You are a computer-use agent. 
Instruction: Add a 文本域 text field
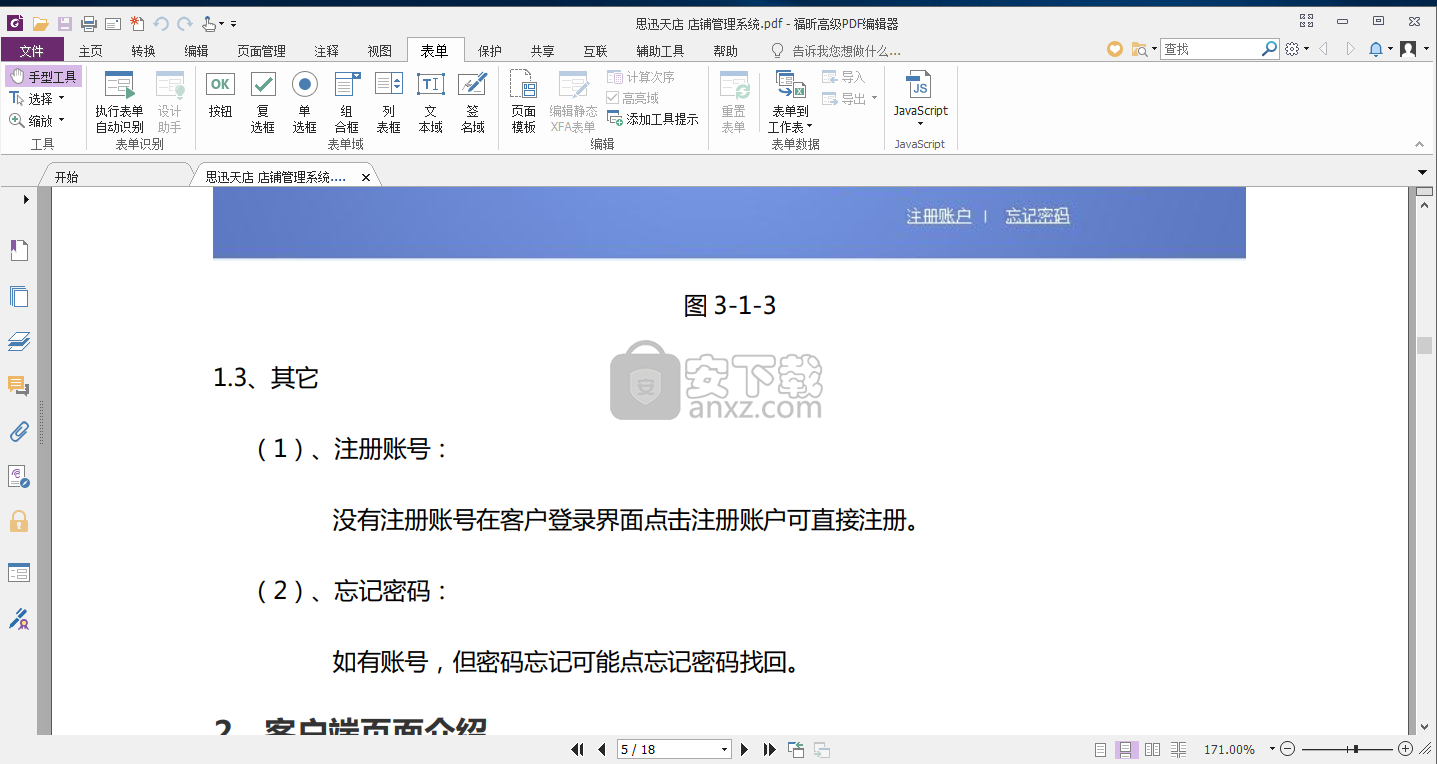(431, 102)
